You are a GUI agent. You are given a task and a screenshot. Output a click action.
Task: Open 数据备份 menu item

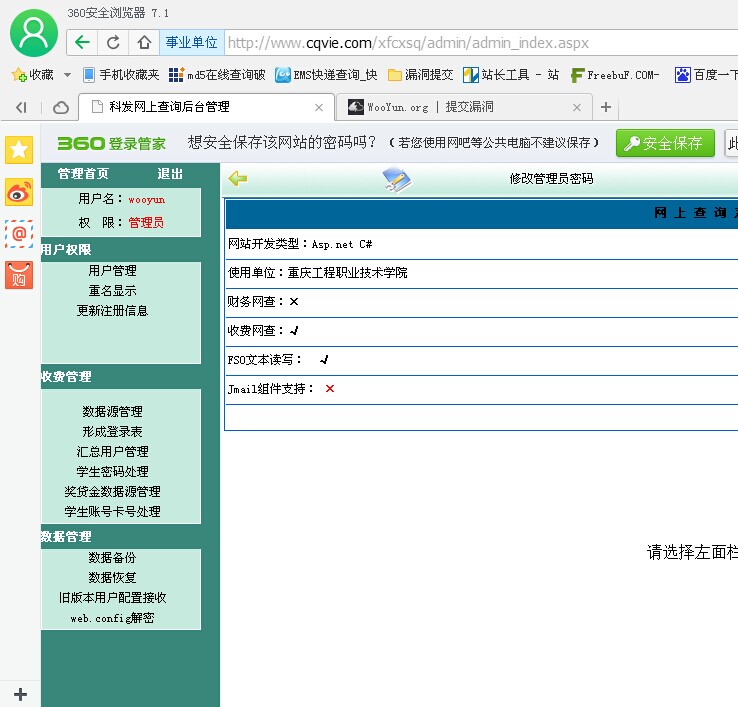tap(112, 558)
